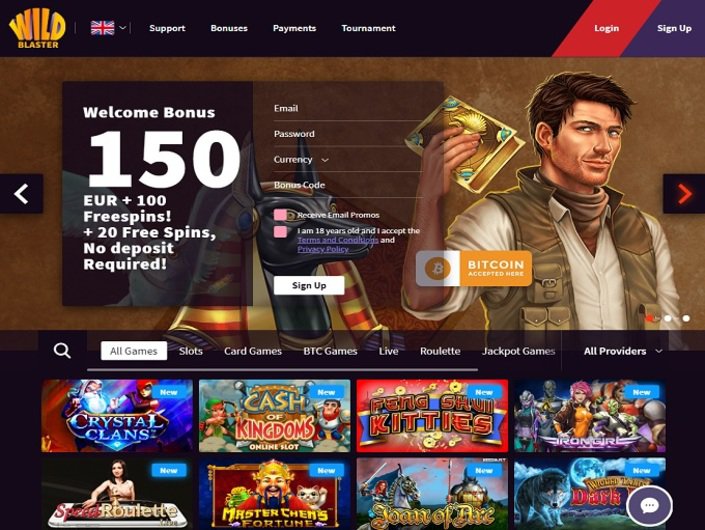
Task: Open the live chat bubble icon
Action: tap(649, 506)
